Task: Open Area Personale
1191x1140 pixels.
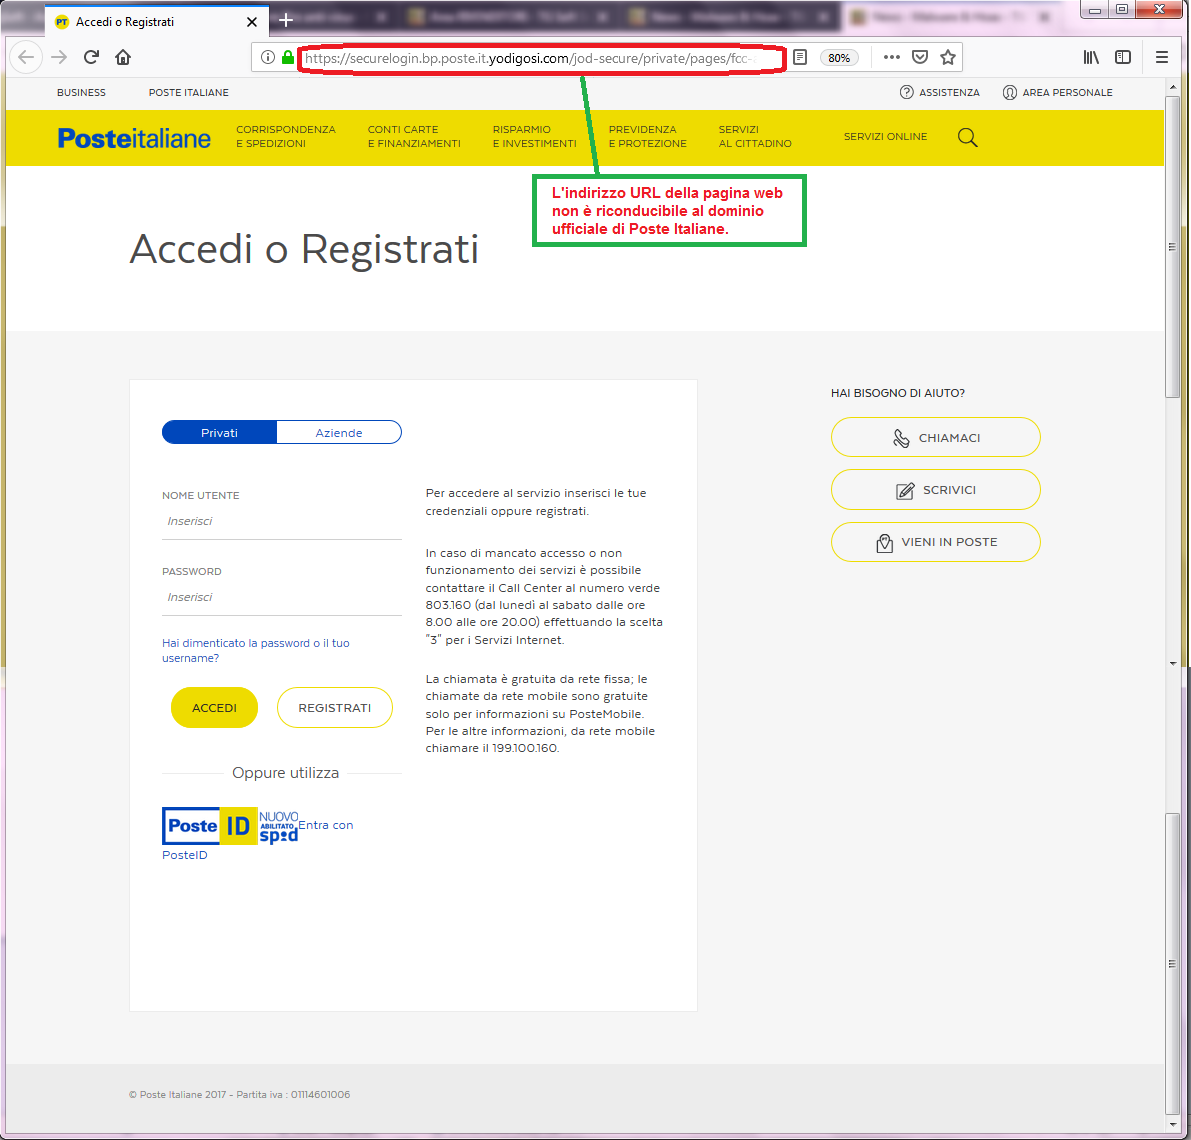Action: [x=1057, y=93]
